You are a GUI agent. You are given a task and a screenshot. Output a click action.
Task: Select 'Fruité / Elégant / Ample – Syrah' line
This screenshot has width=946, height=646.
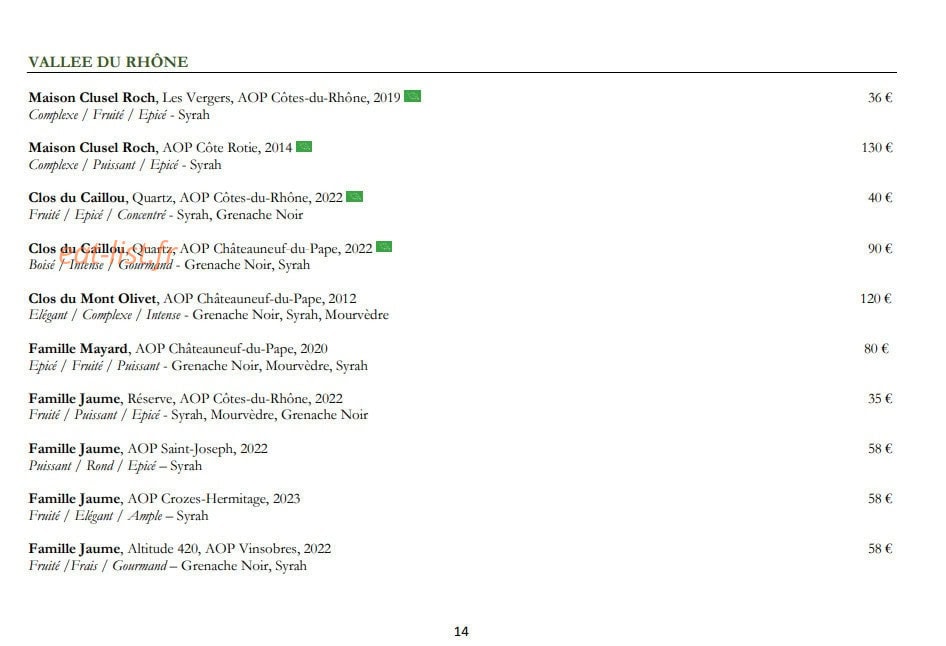click(118, 516)
